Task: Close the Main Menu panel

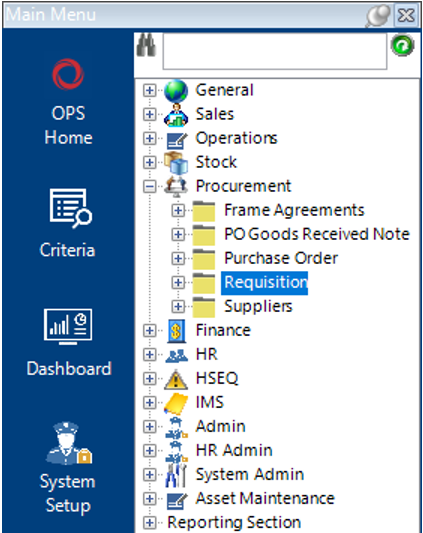Action: pos(406,15)
